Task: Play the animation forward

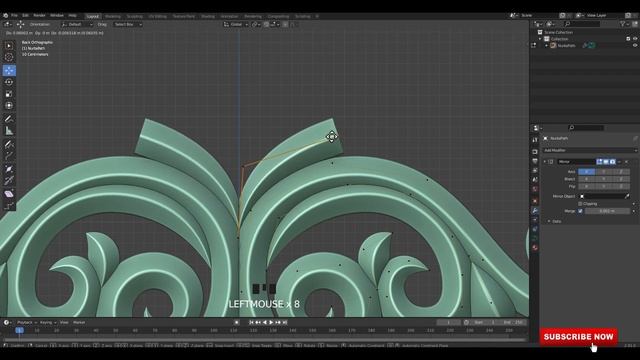Action: 271,322
